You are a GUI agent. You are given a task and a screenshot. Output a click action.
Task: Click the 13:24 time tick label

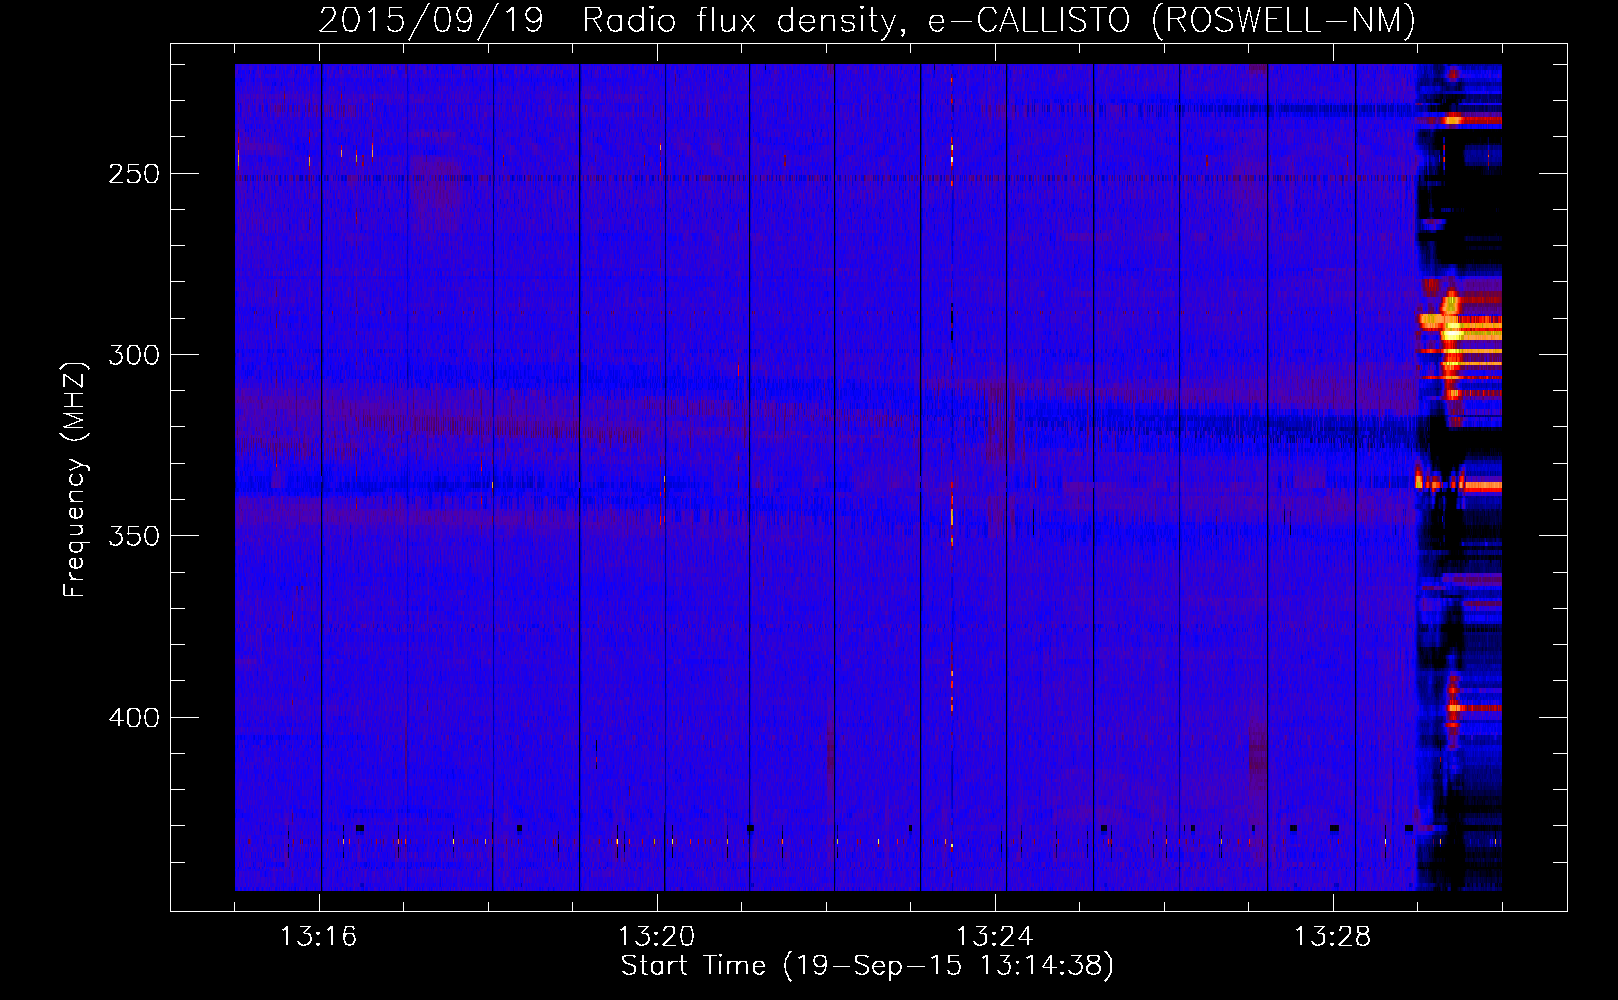tap(994, 937)
